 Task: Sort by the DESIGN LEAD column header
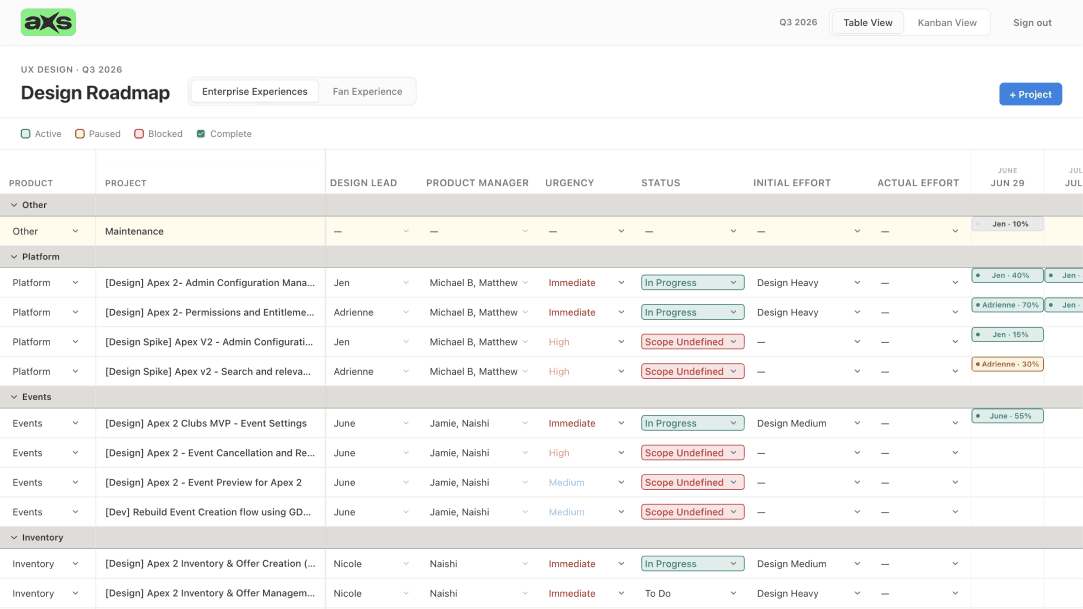(363, 183)
